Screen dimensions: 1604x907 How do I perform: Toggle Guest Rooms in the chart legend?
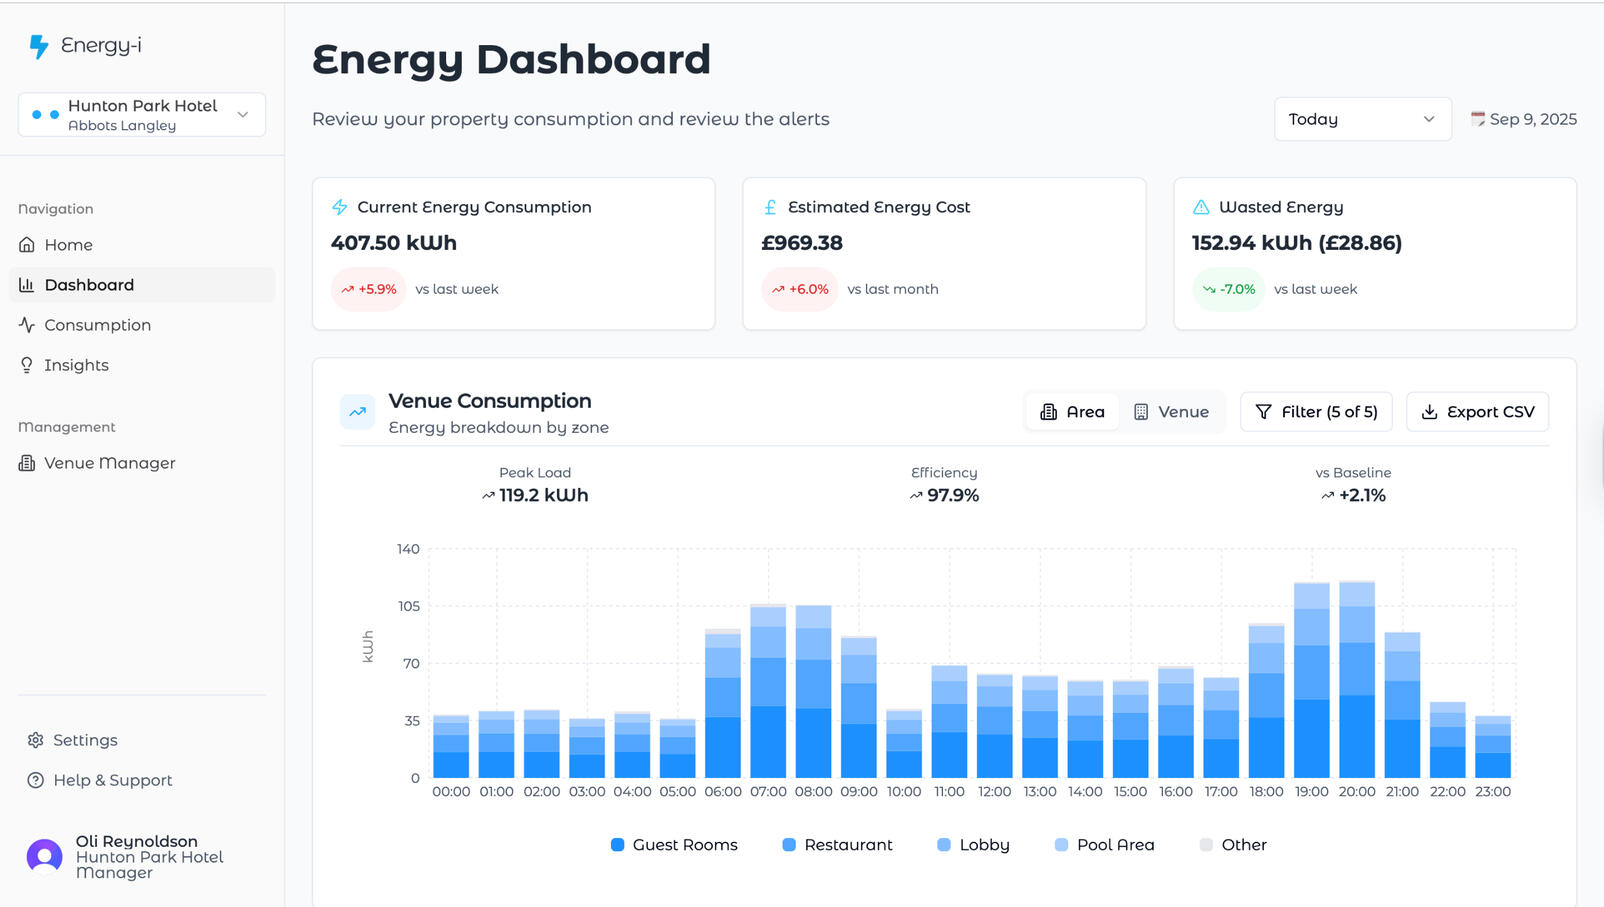673,845
